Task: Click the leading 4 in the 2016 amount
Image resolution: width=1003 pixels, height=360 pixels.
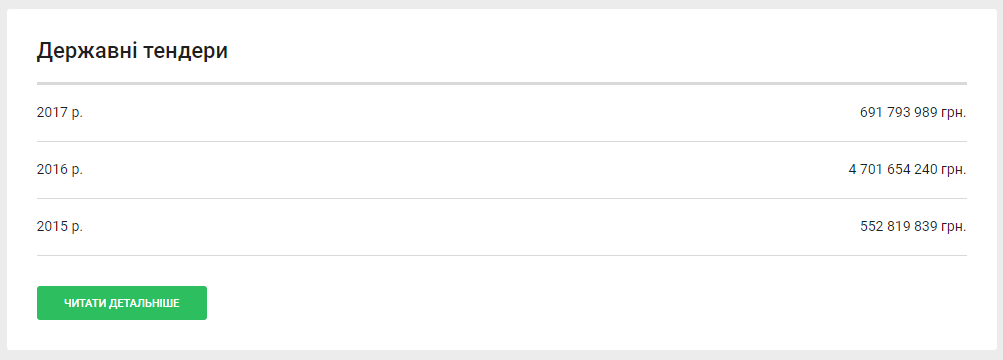Action: (x=853, y=170)
